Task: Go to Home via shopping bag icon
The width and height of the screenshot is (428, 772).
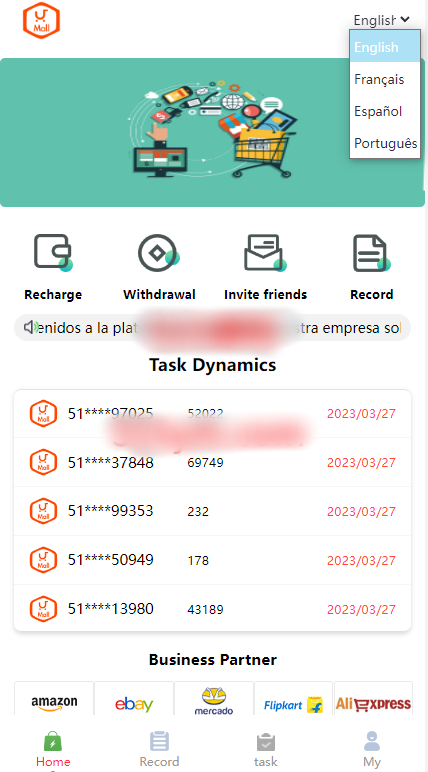Action: [x=53, y=741]
